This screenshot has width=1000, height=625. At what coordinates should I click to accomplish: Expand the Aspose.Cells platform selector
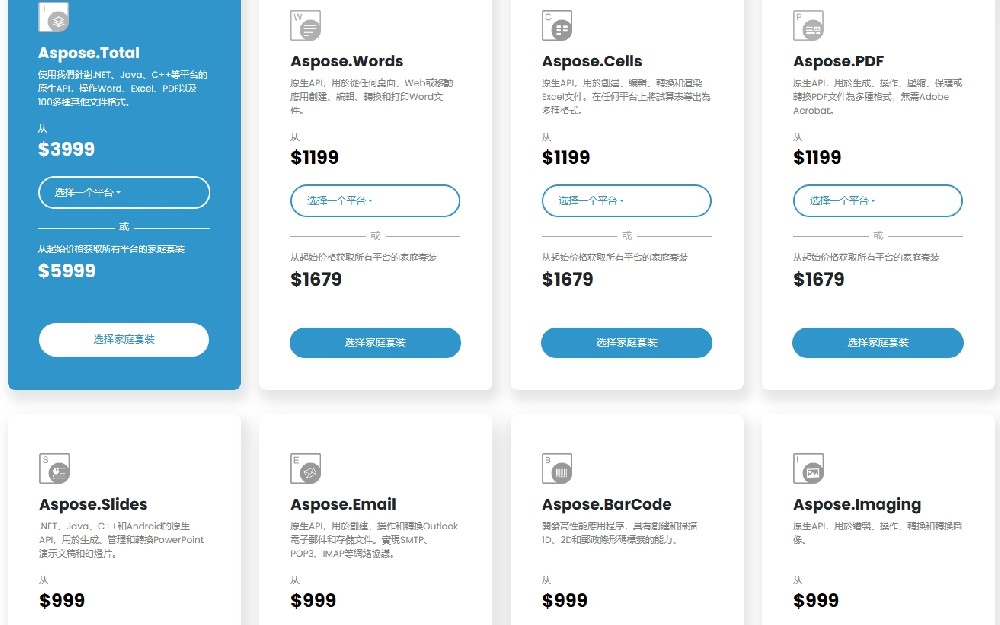click(626, 200)
